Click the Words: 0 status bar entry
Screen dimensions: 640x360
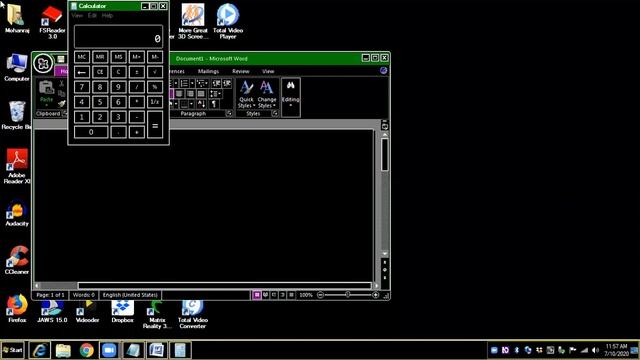coord(84,295)
